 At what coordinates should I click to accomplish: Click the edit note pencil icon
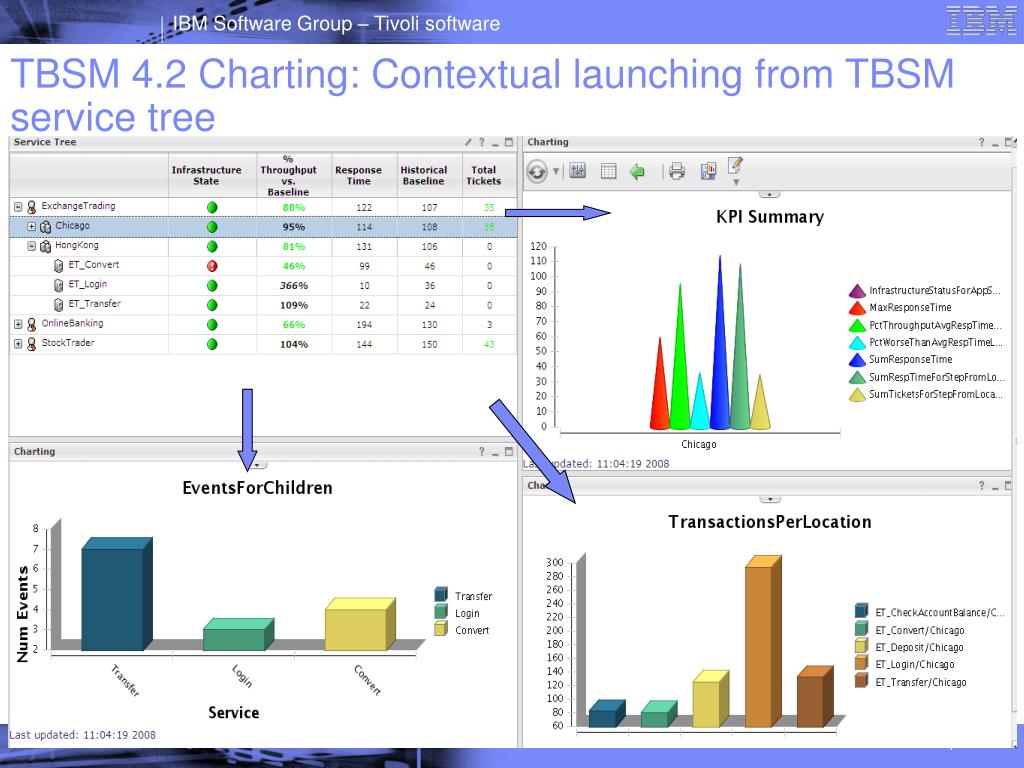click(x=735, y=165)
